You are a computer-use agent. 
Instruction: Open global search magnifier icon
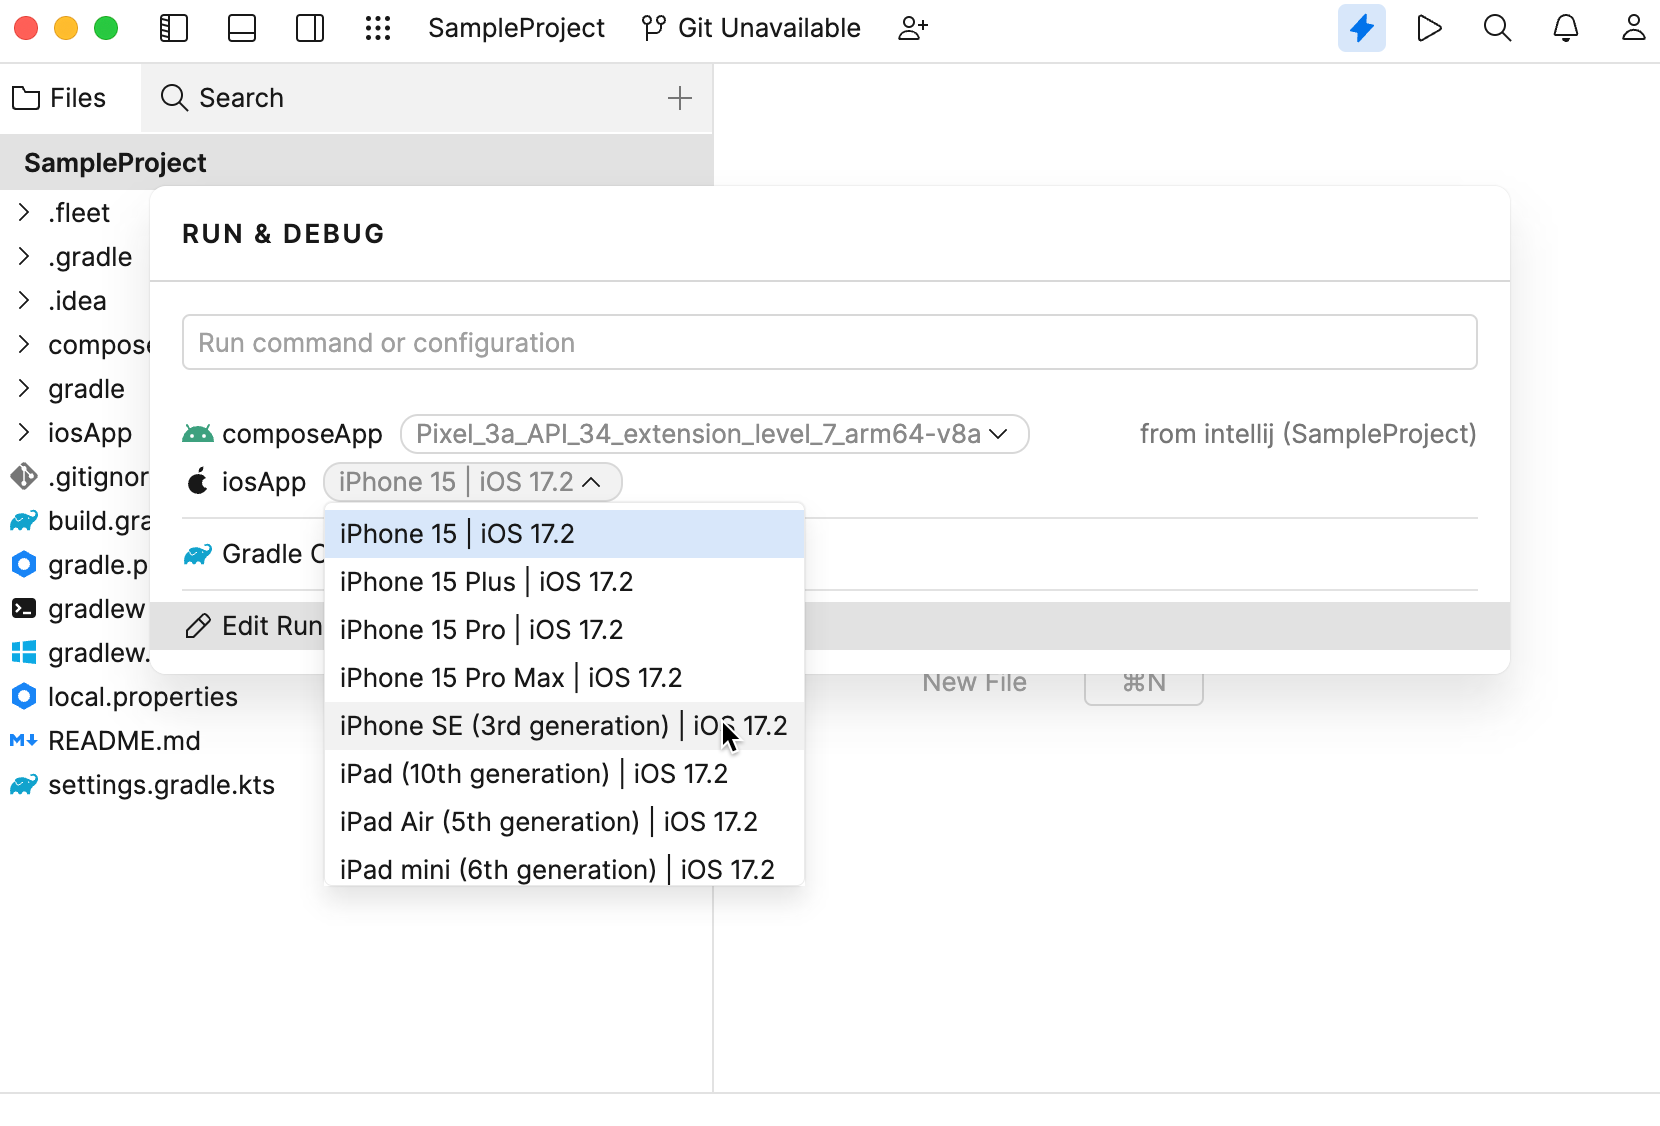1497,28
